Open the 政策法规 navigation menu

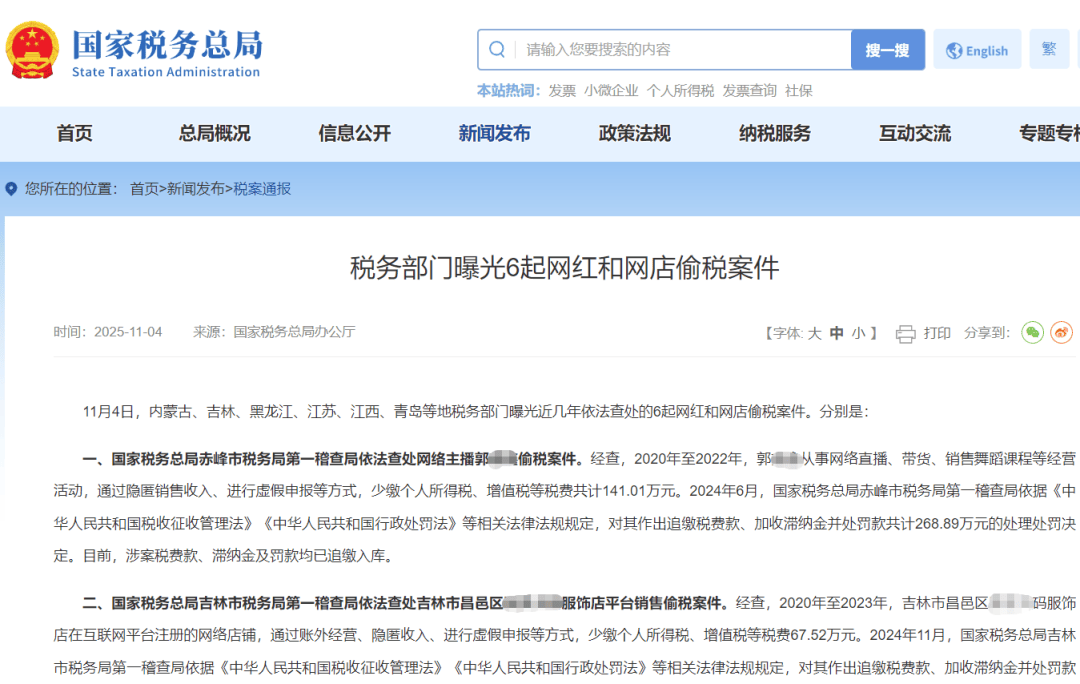(634, 134)
